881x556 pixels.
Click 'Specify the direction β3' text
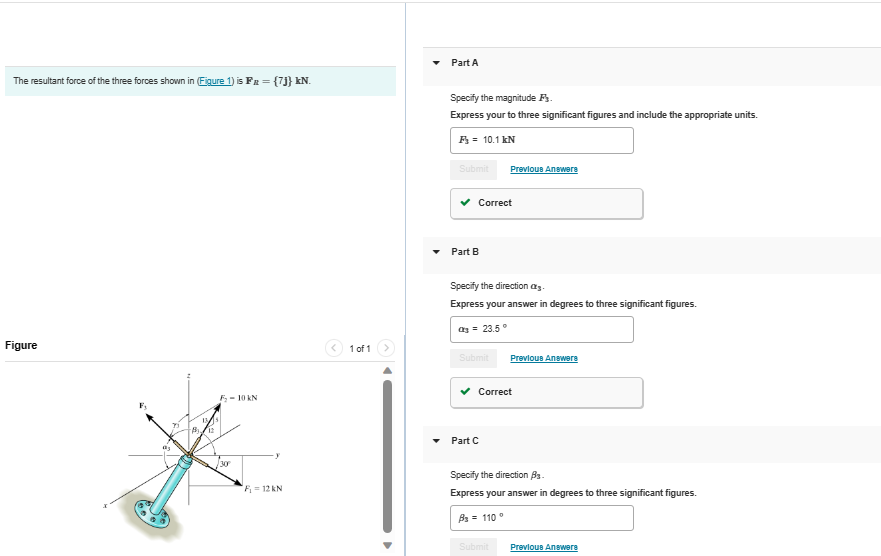[x=497, y=475]
